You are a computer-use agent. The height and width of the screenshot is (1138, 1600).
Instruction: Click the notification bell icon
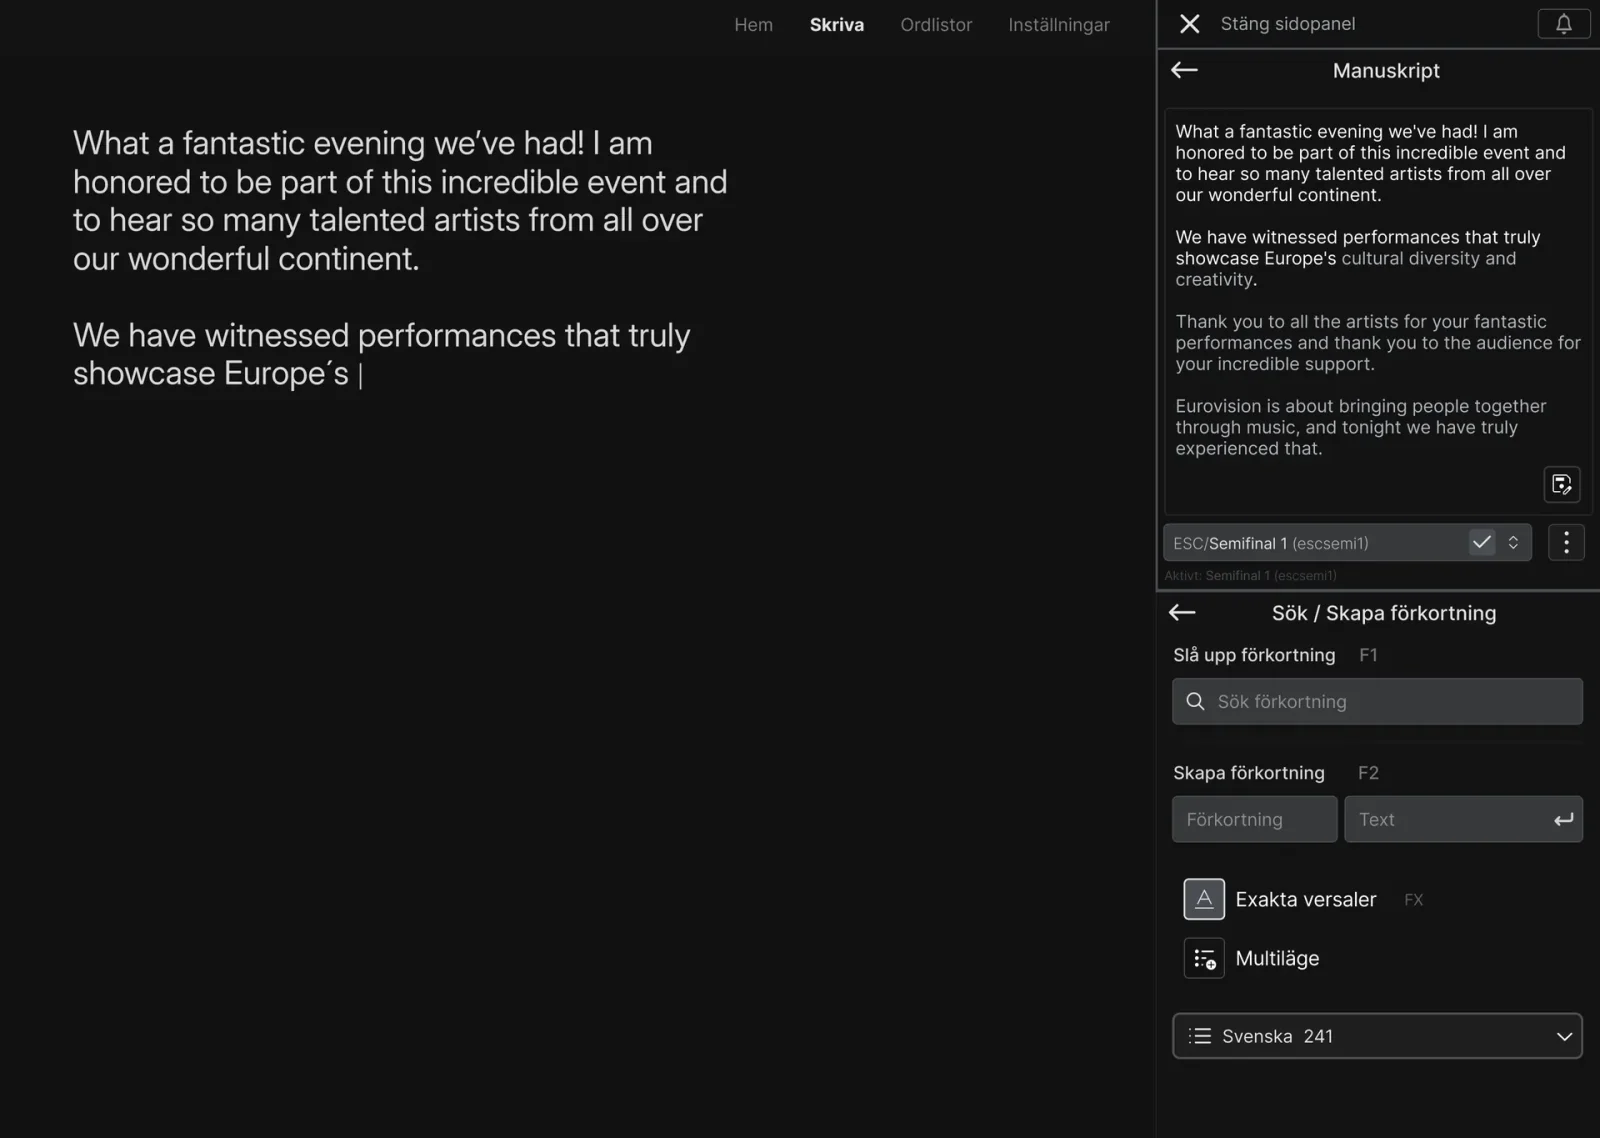1563,24
